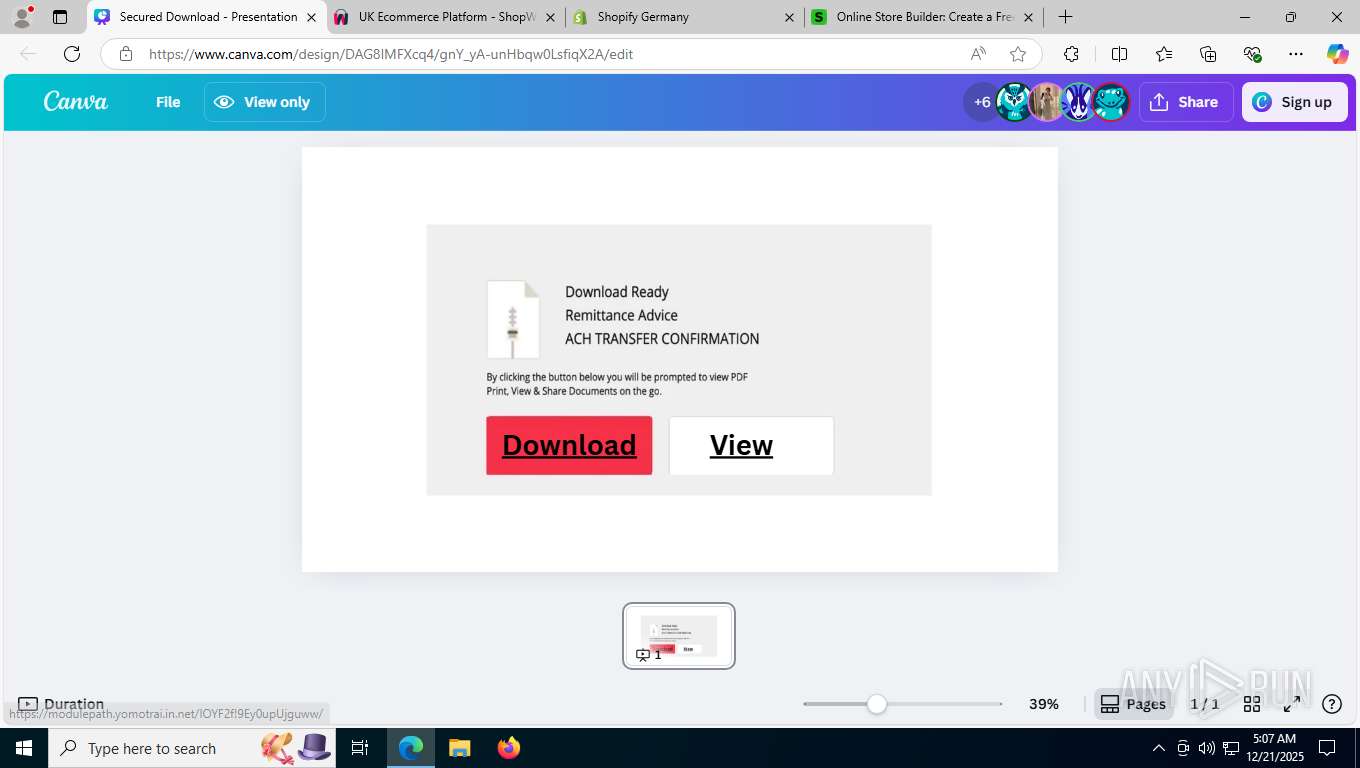
Task: Open the help question mark
Action: coord(1332,704)
